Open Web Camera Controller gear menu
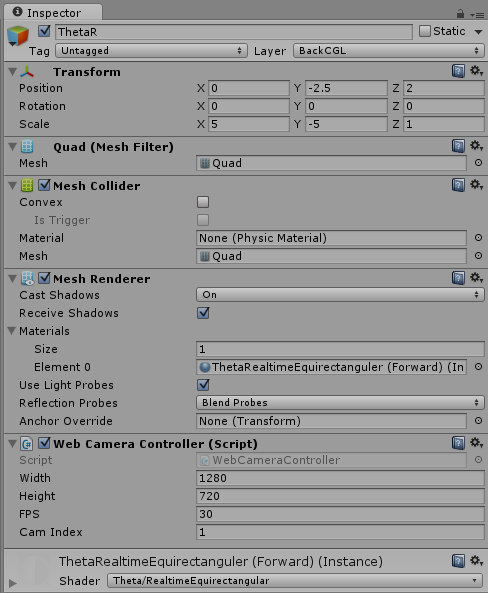 476,442
